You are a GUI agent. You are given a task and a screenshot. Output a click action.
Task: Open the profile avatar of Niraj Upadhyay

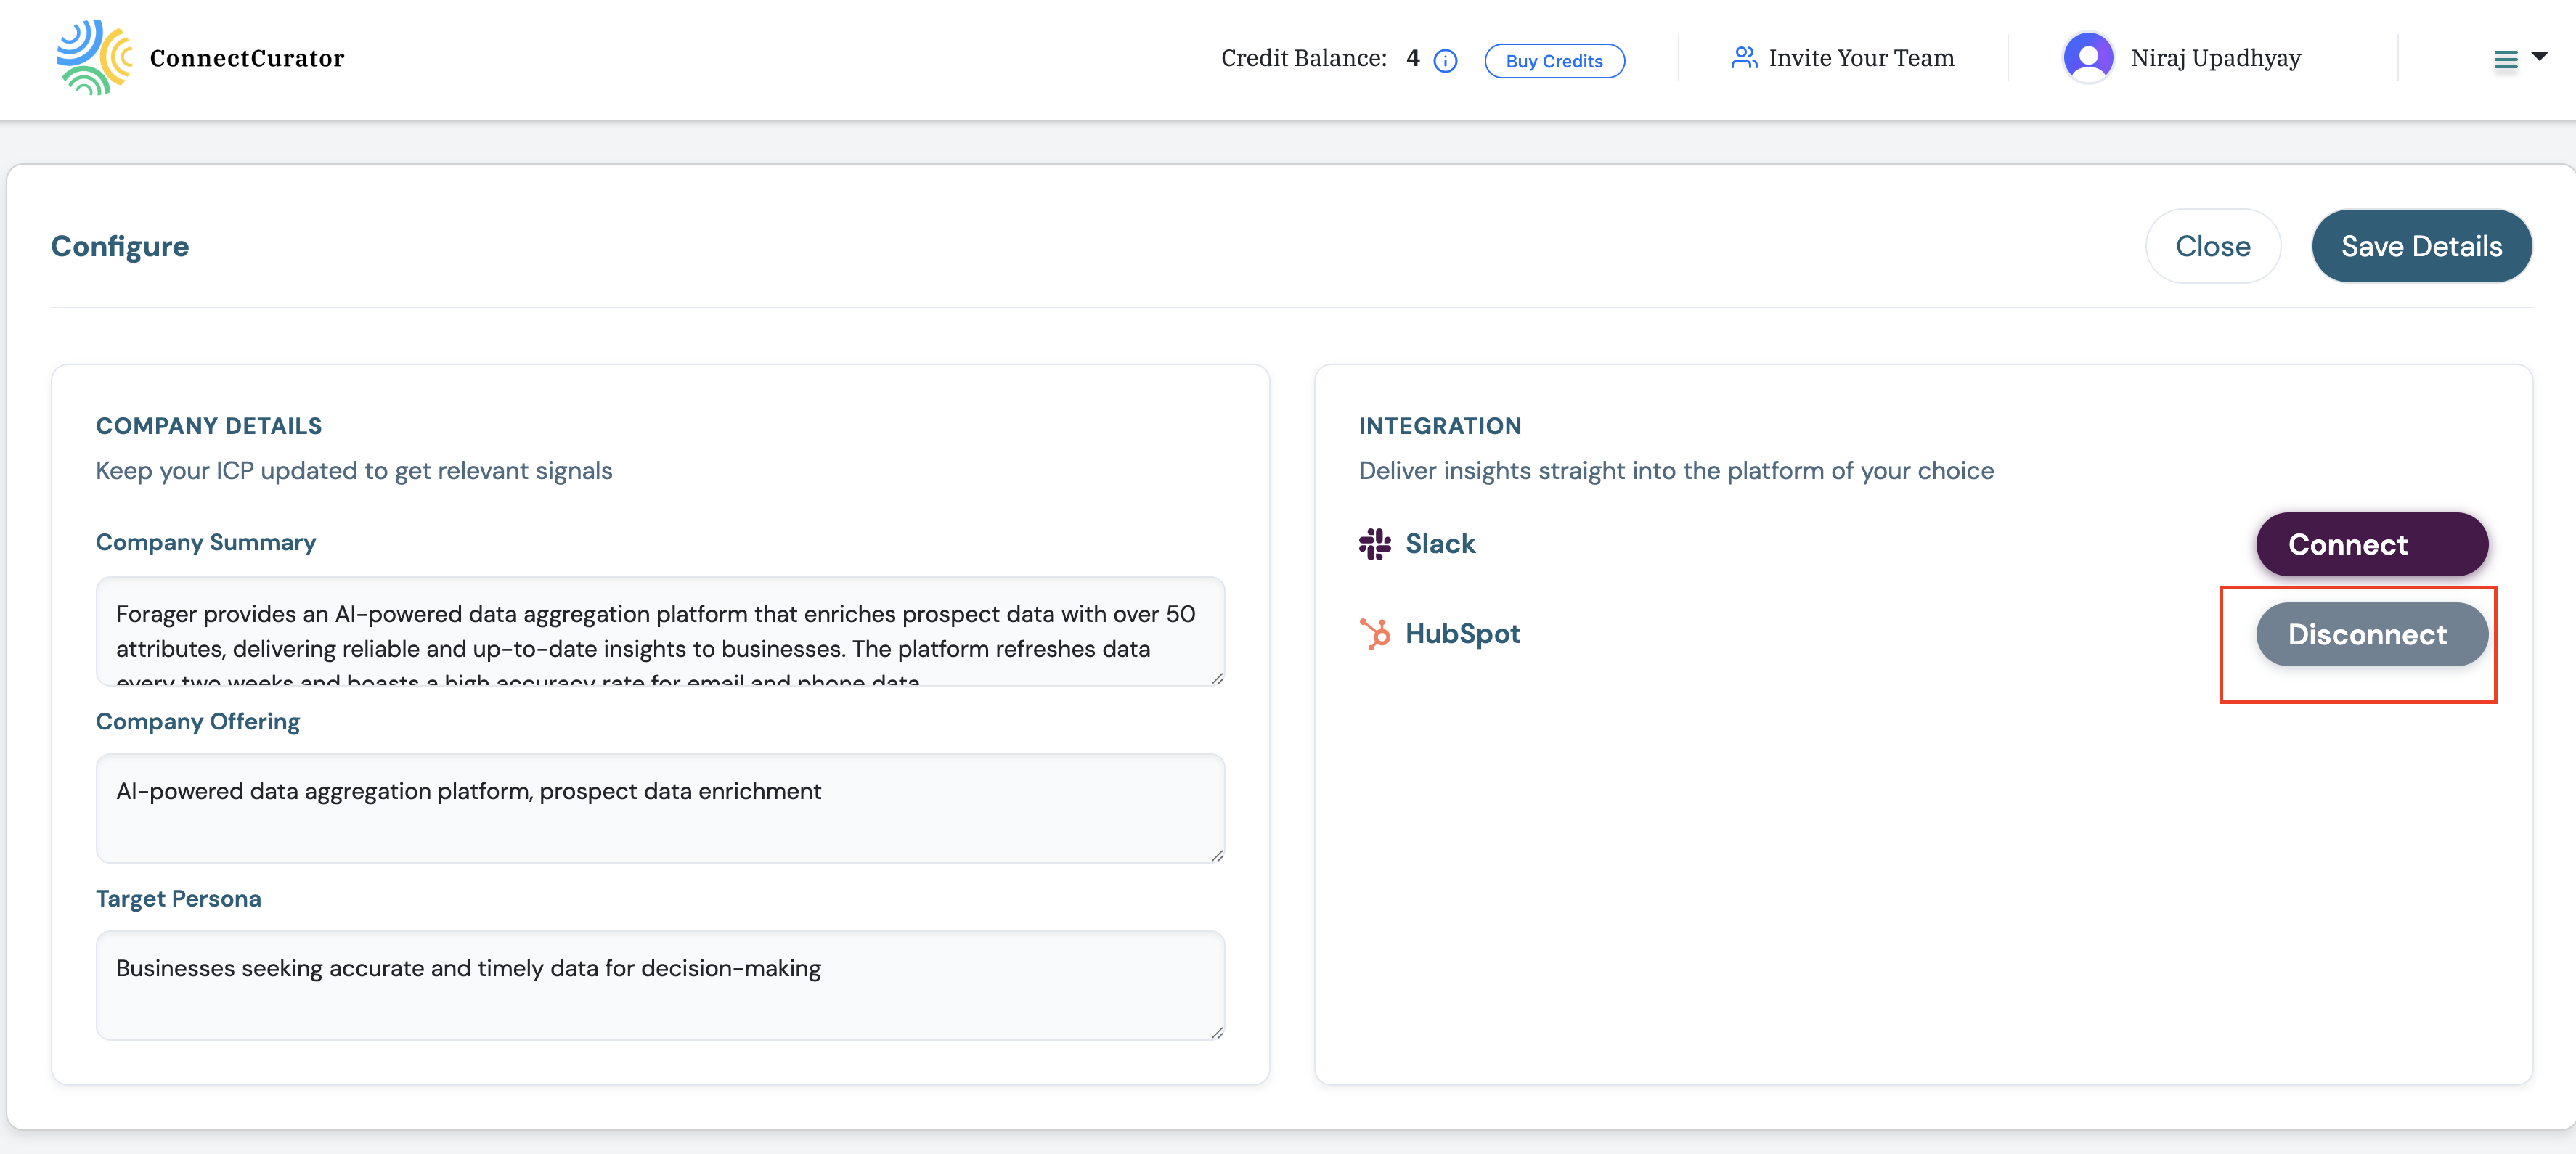(2089, 57)
